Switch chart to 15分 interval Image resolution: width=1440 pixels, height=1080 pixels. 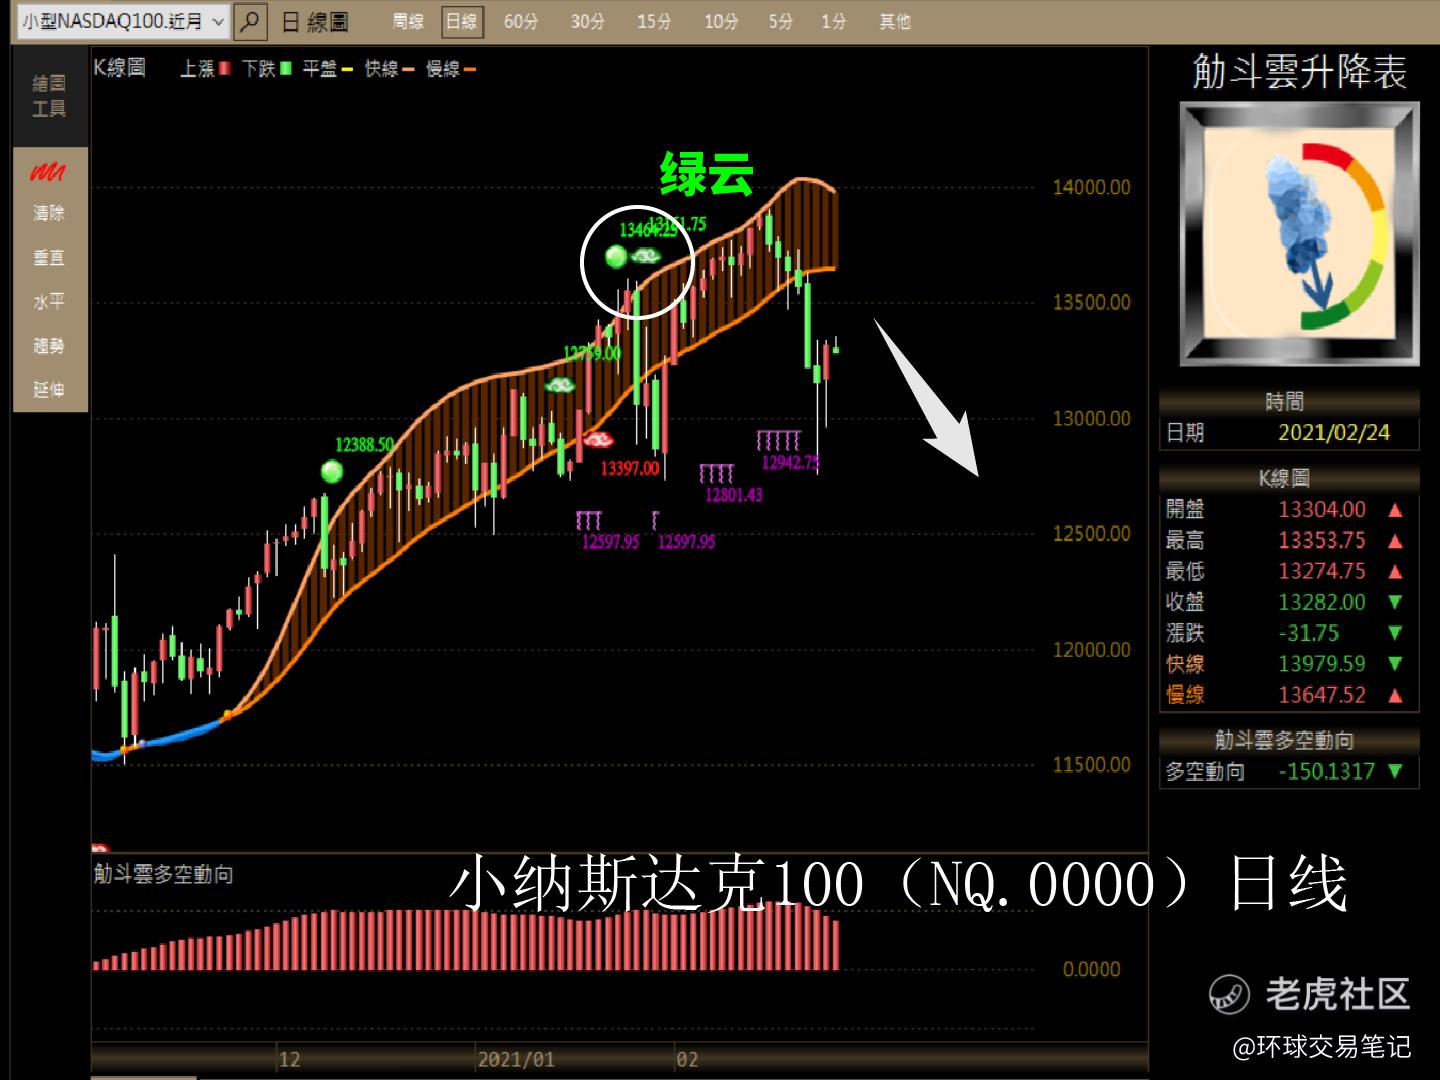(x=654, y=21)
